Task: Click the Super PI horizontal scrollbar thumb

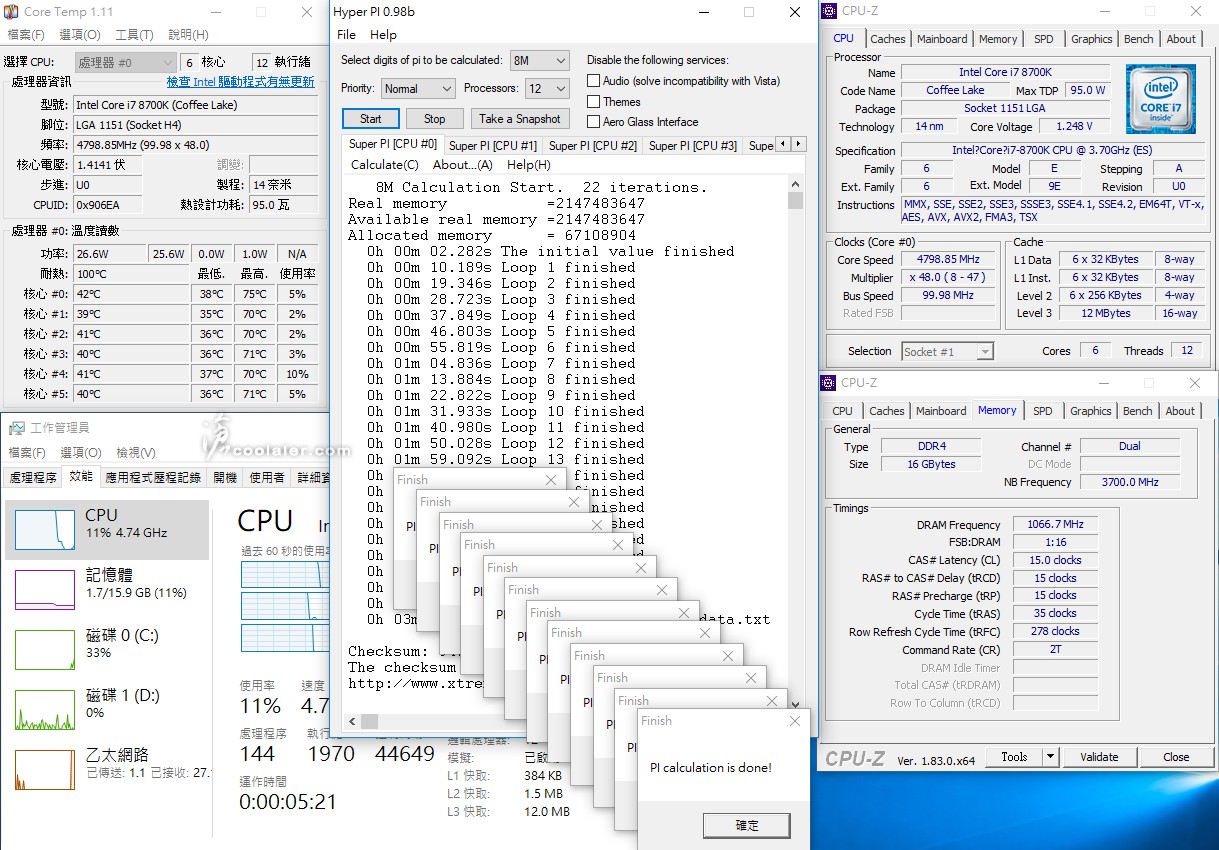Action: pos(370,720)
